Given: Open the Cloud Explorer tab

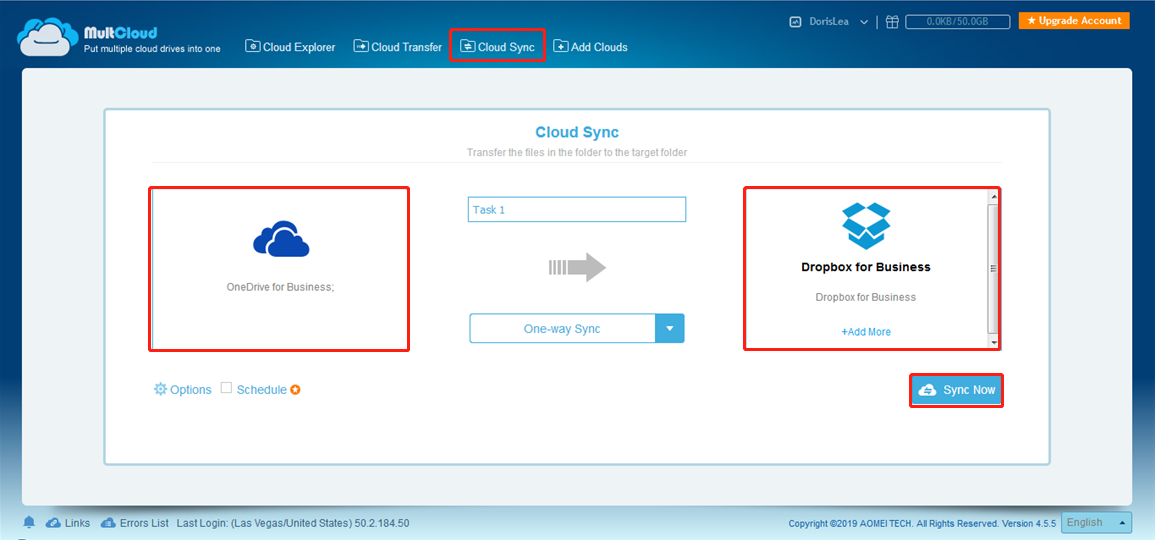Looking at the screenshot, I should [x=290, y=46].
